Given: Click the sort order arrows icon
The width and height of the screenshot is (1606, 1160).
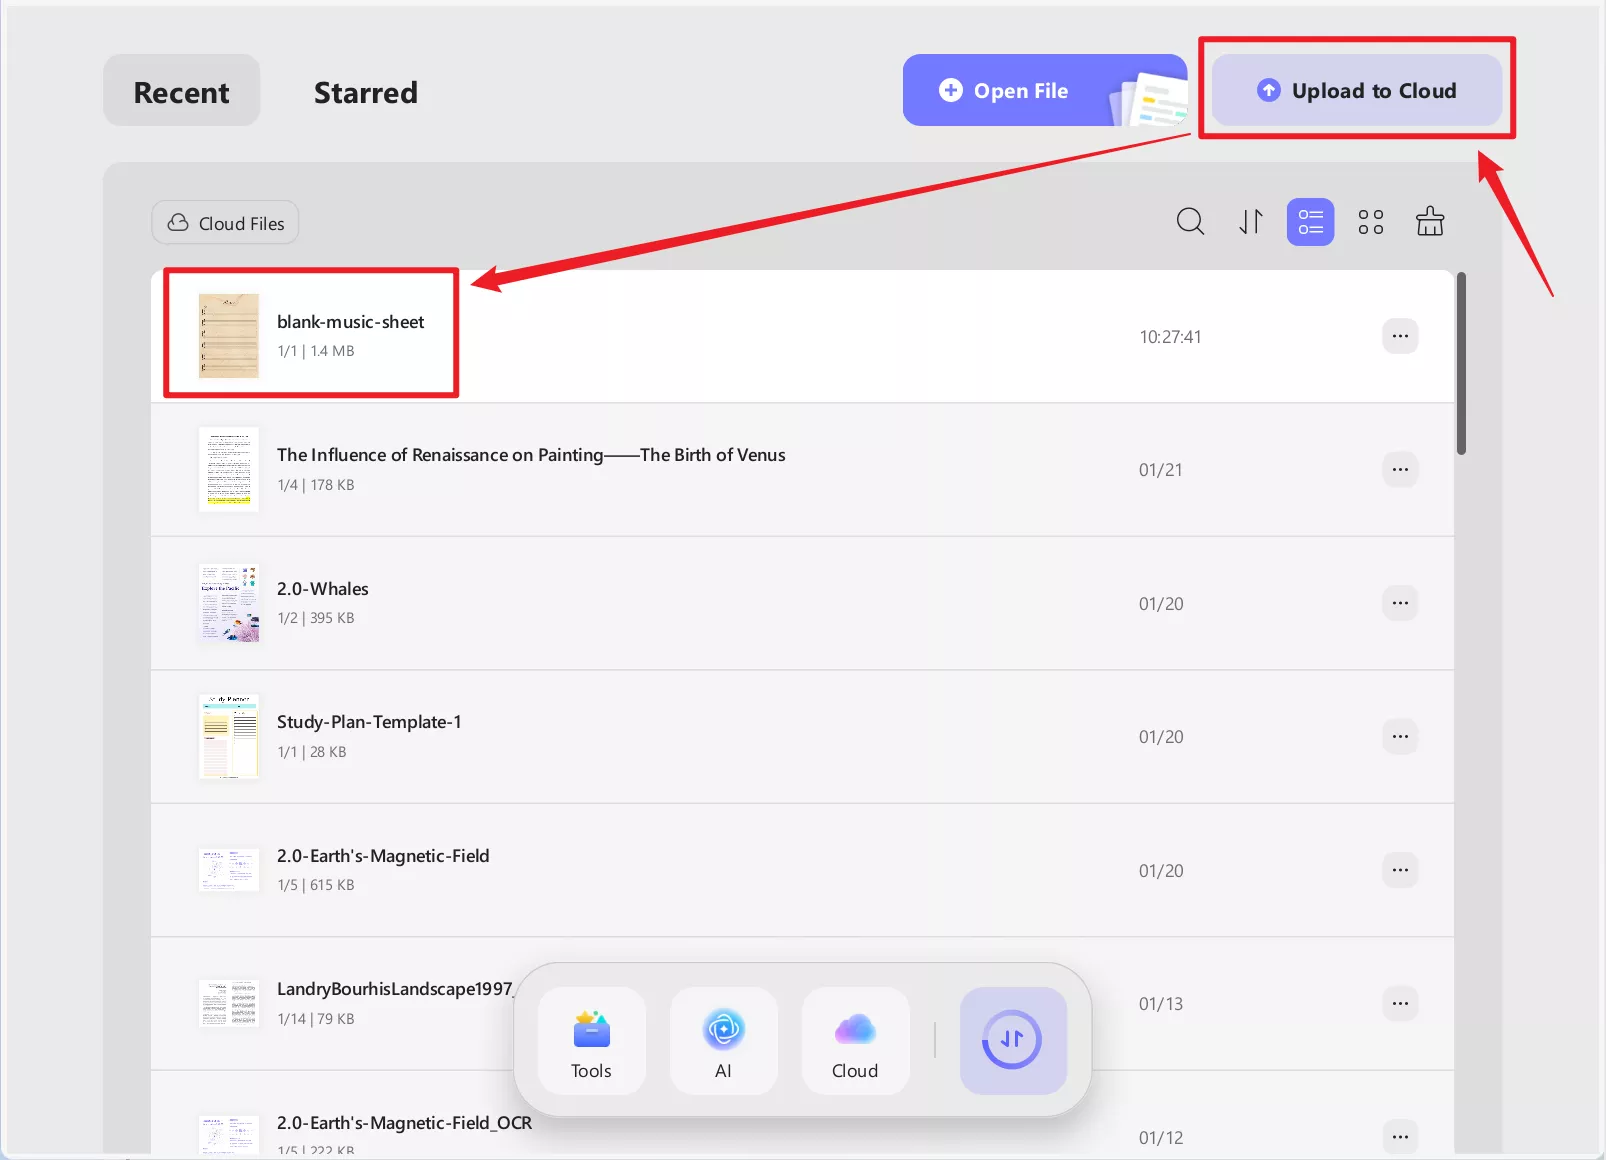Looking at the screenshot, I should pyautogui.click(x=1250, y=221).
